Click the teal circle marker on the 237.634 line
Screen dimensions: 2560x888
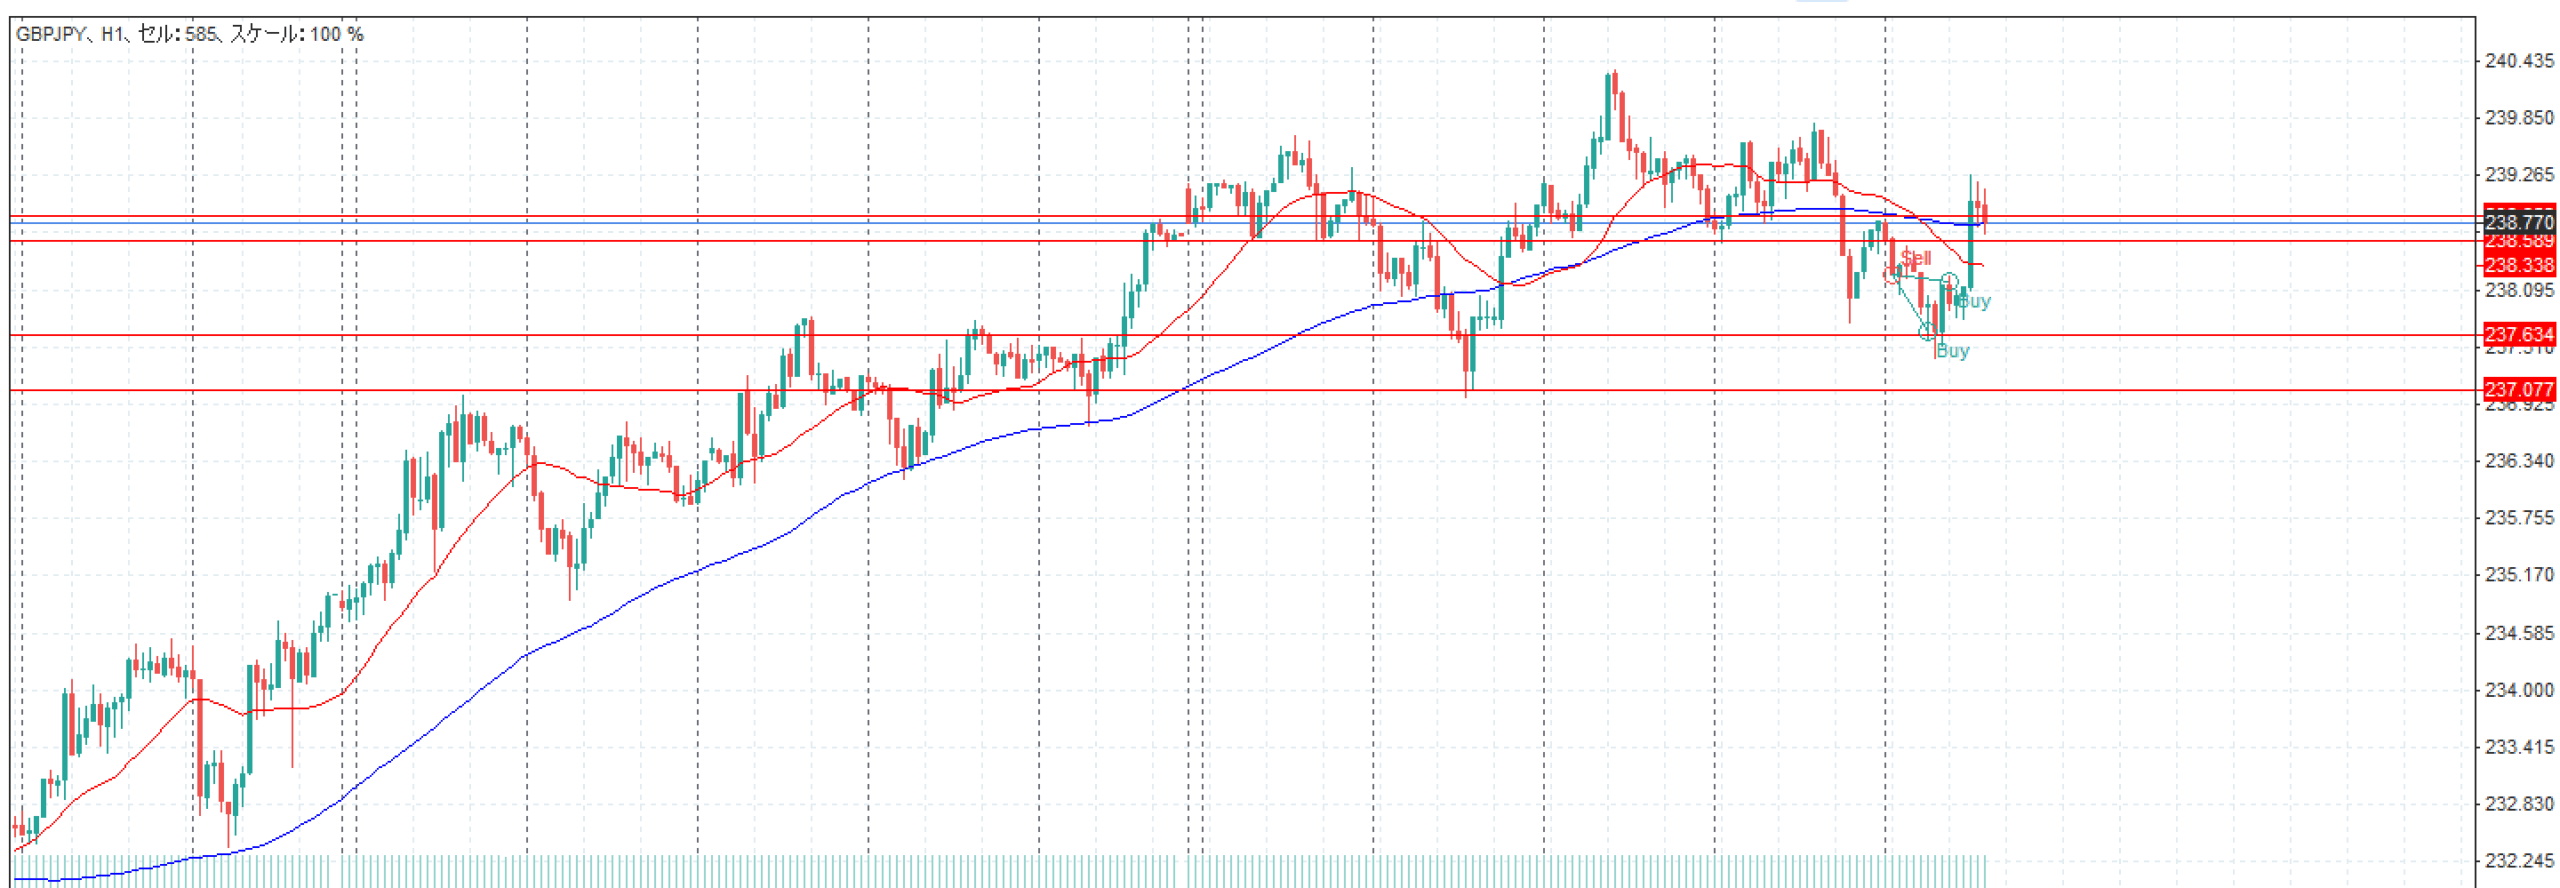1927,332
